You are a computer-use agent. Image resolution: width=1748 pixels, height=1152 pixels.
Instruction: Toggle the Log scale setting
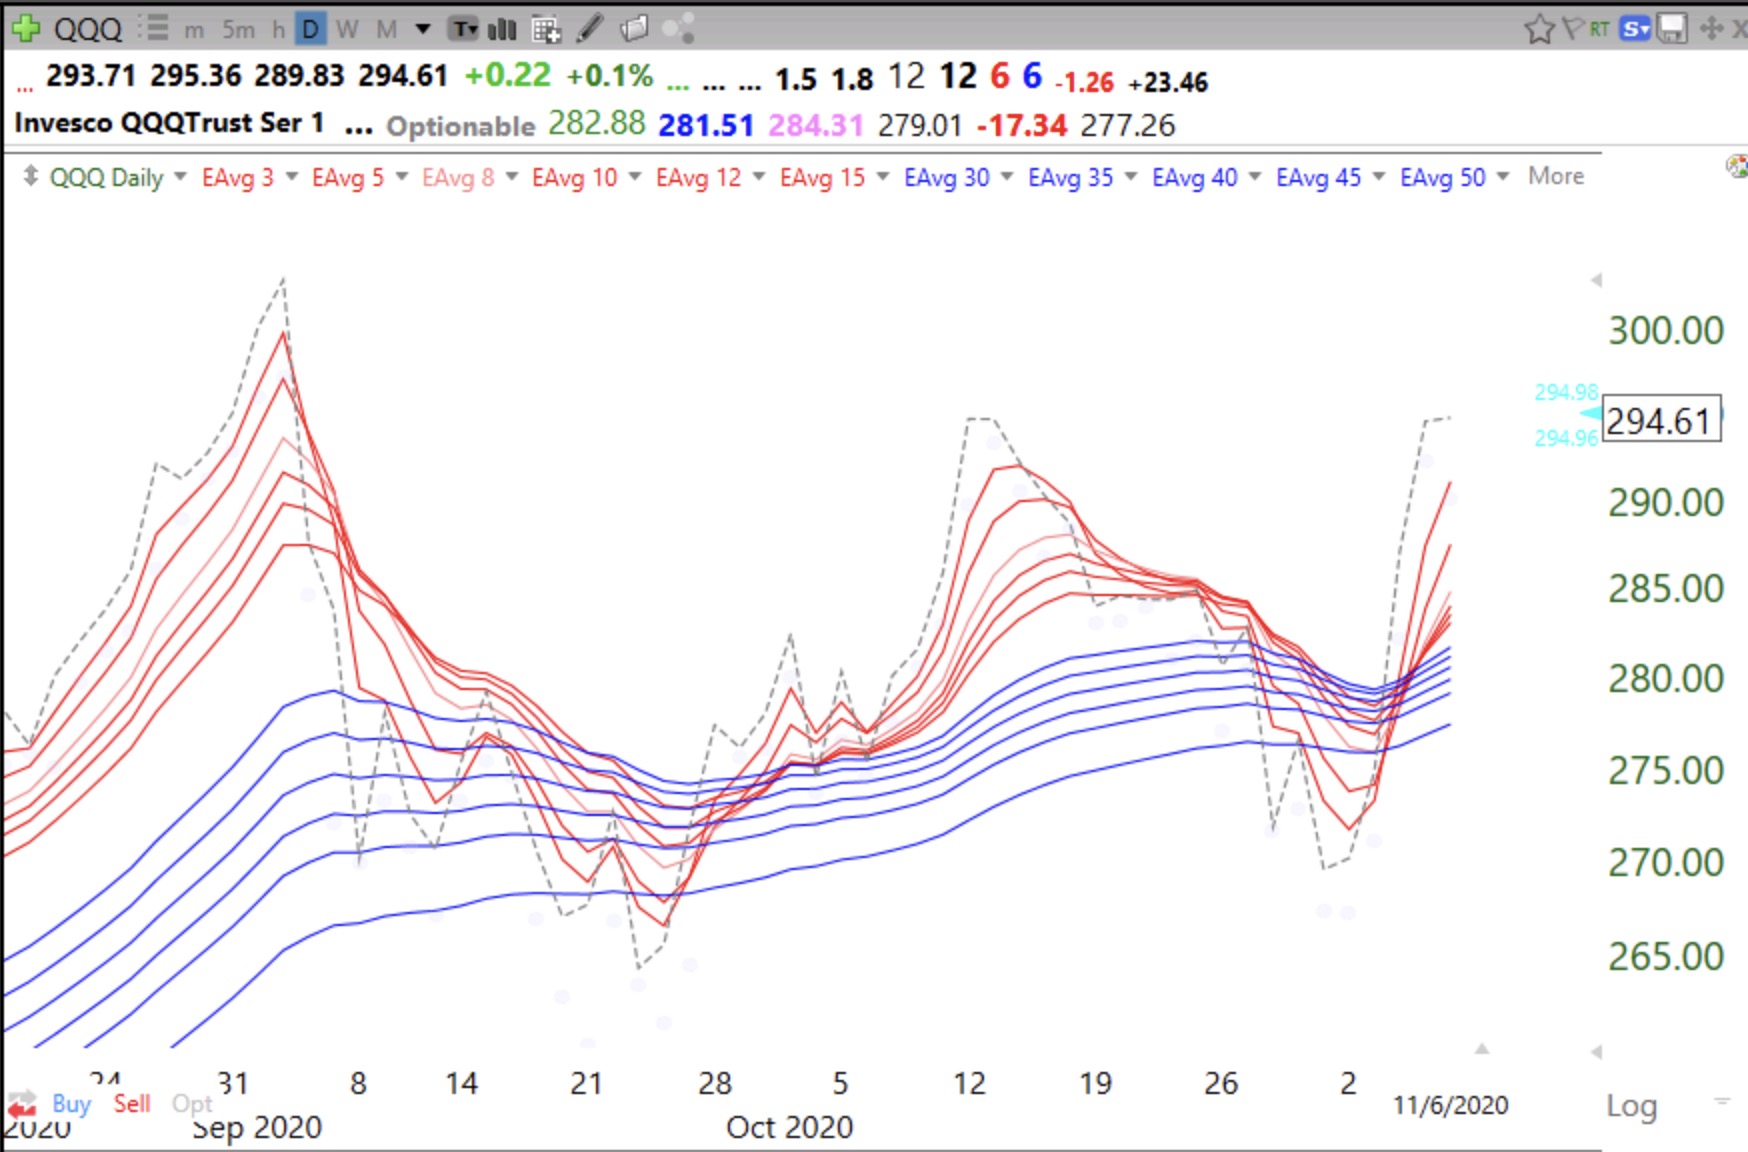pyautogui.click(x=1632, y=1105)
